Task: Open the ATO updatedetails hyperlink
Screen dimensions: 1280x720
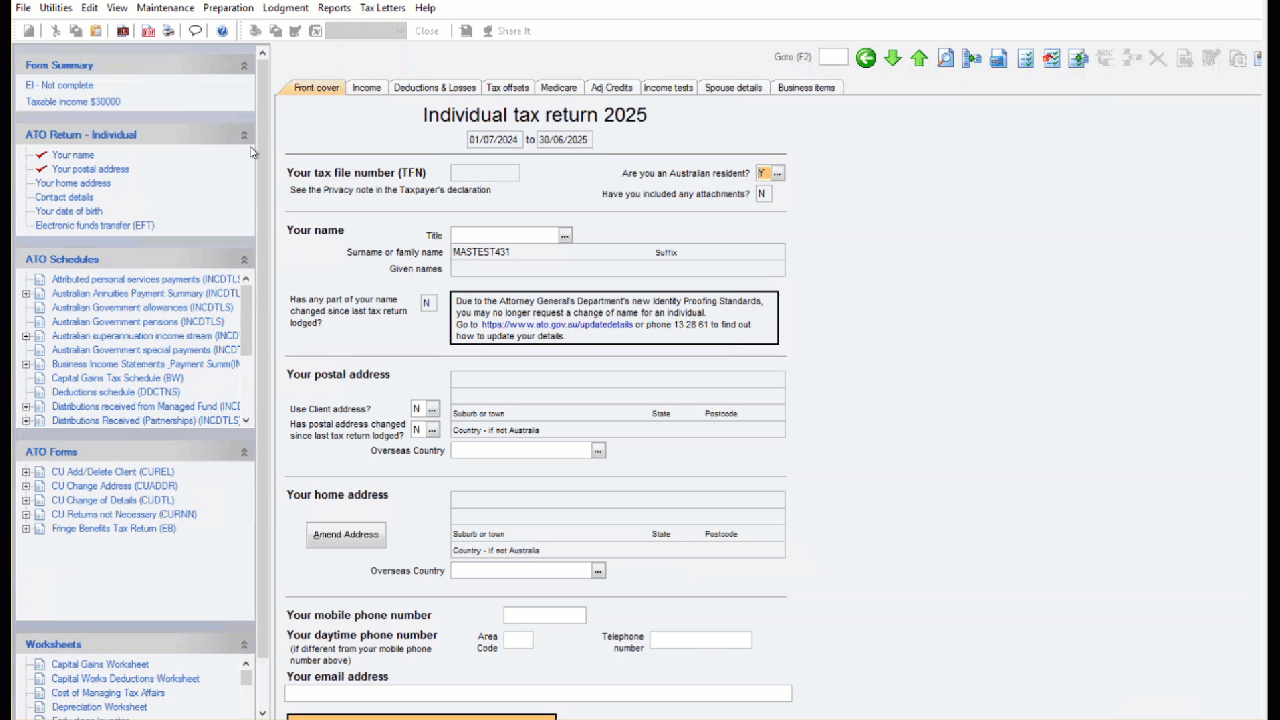Action: coord(557,325)
